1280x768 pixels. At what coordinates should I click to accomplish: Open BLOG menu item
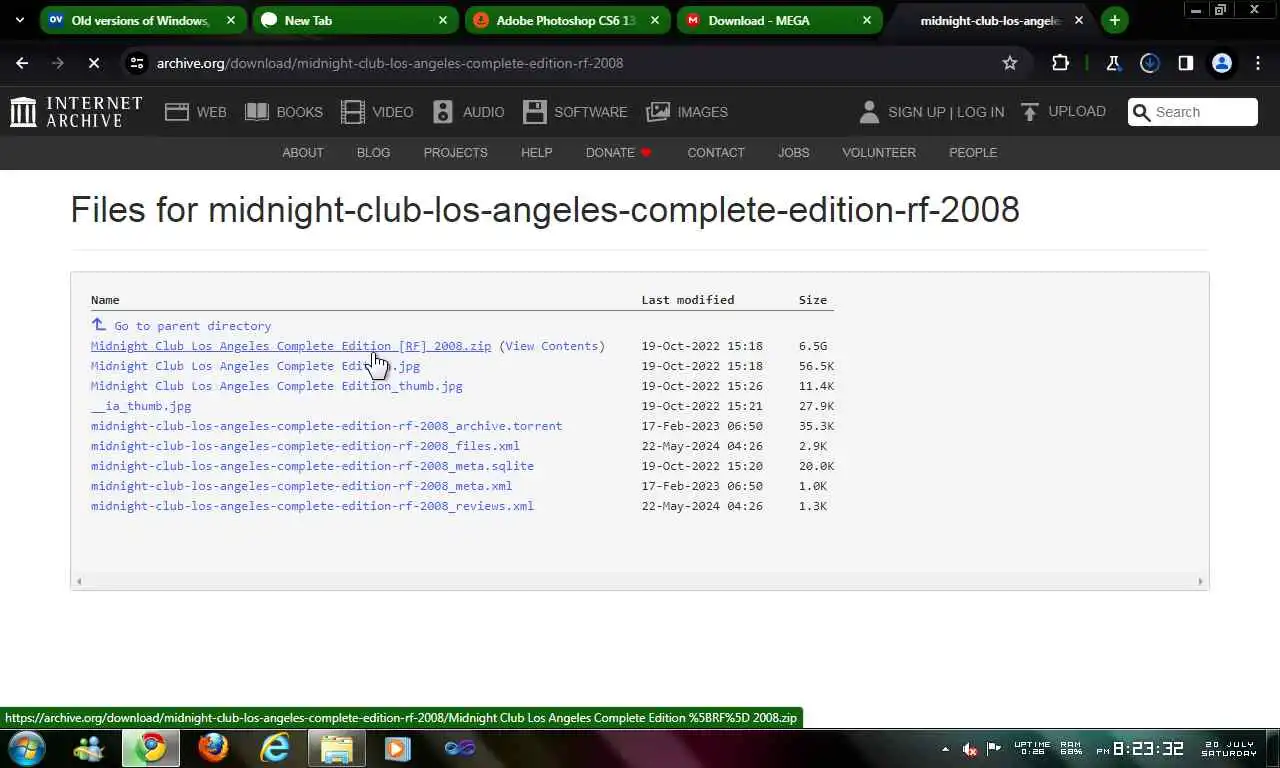[x=373, y=153]
